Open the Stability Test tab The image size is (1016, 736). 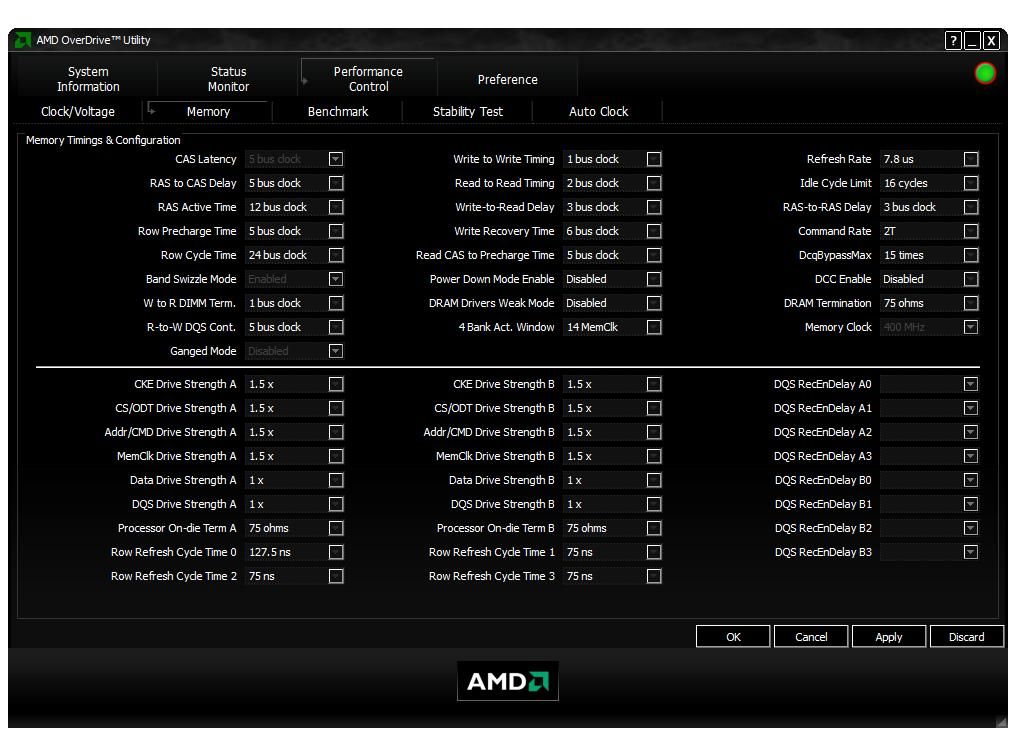click(467, 112)
